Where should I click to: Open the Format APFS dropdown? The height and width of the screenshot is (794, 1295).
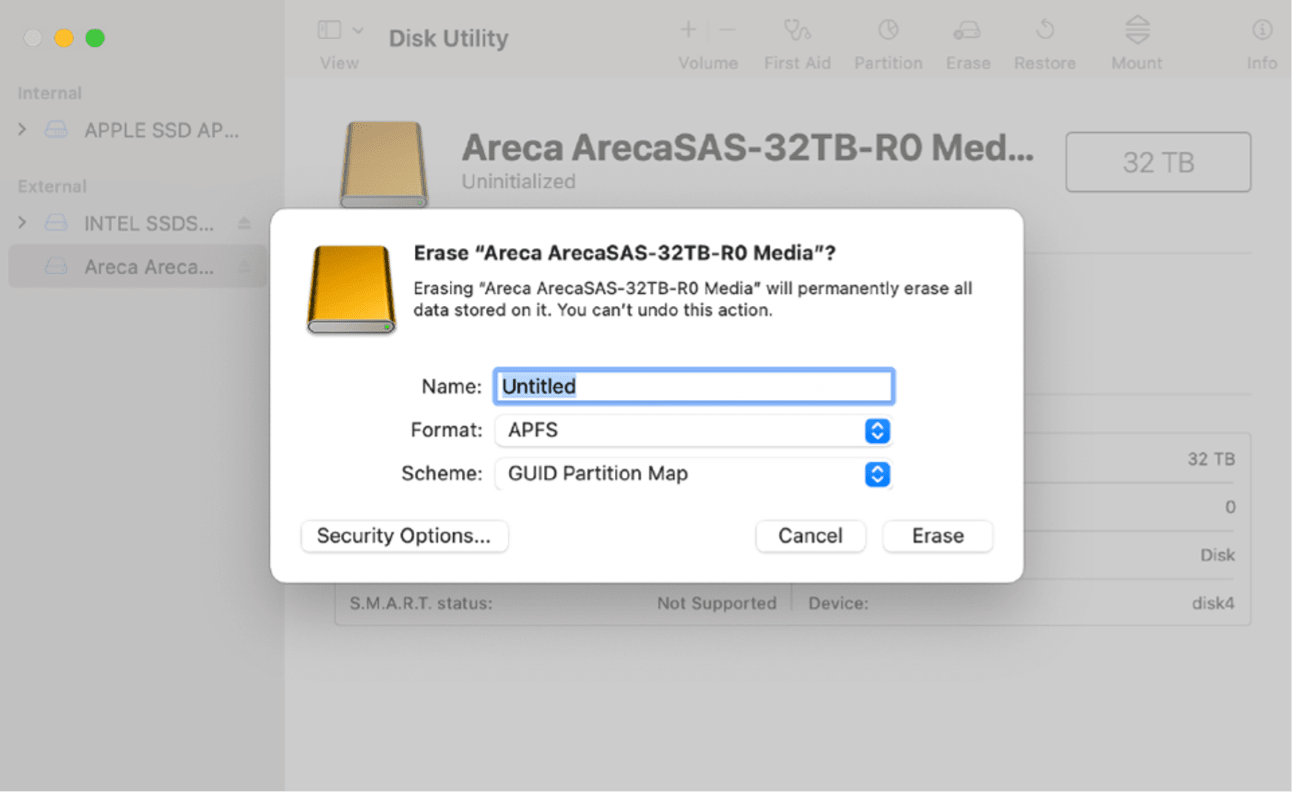[693, 431]
